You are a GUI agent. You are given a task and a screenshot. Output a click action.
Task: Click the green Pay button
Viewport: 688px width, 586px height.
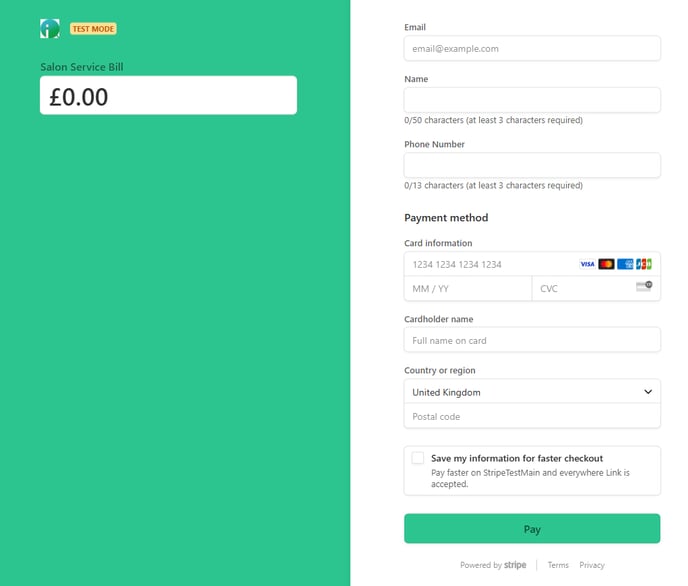coord(532,529)
